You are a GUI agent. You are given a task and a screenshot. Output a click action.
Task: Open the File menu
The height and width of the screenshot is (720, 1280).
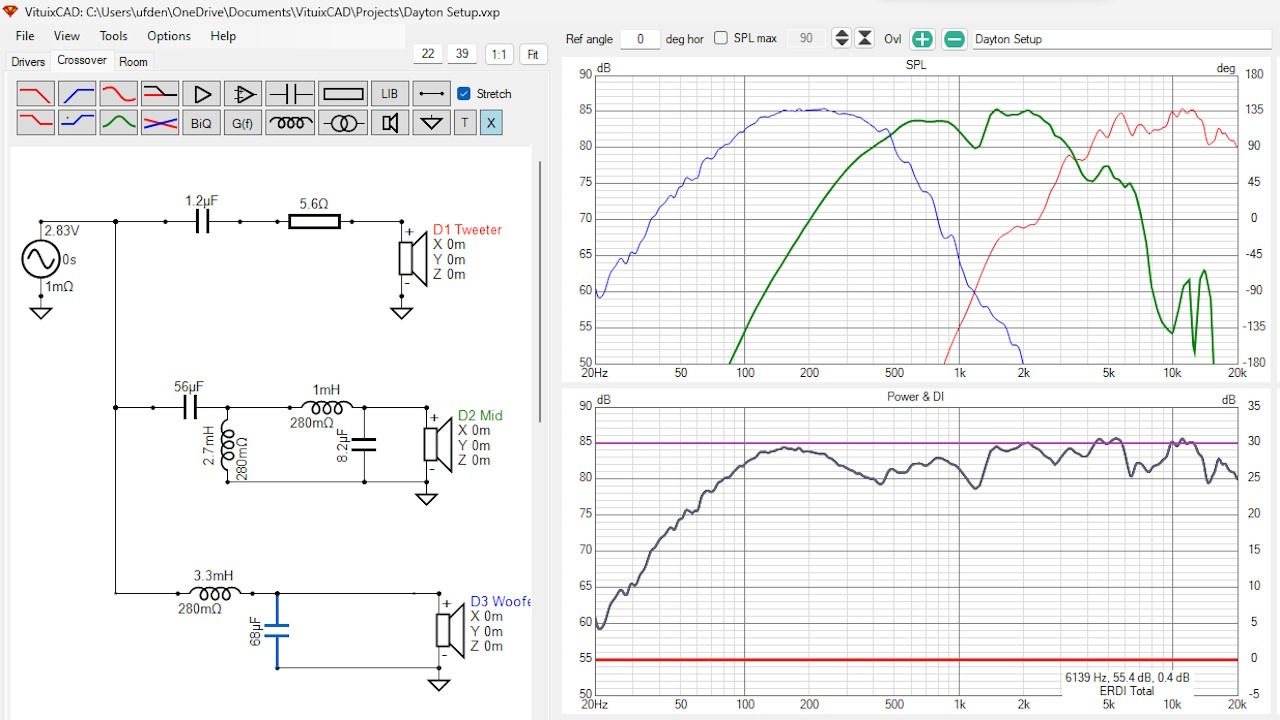tap(25, 36)
